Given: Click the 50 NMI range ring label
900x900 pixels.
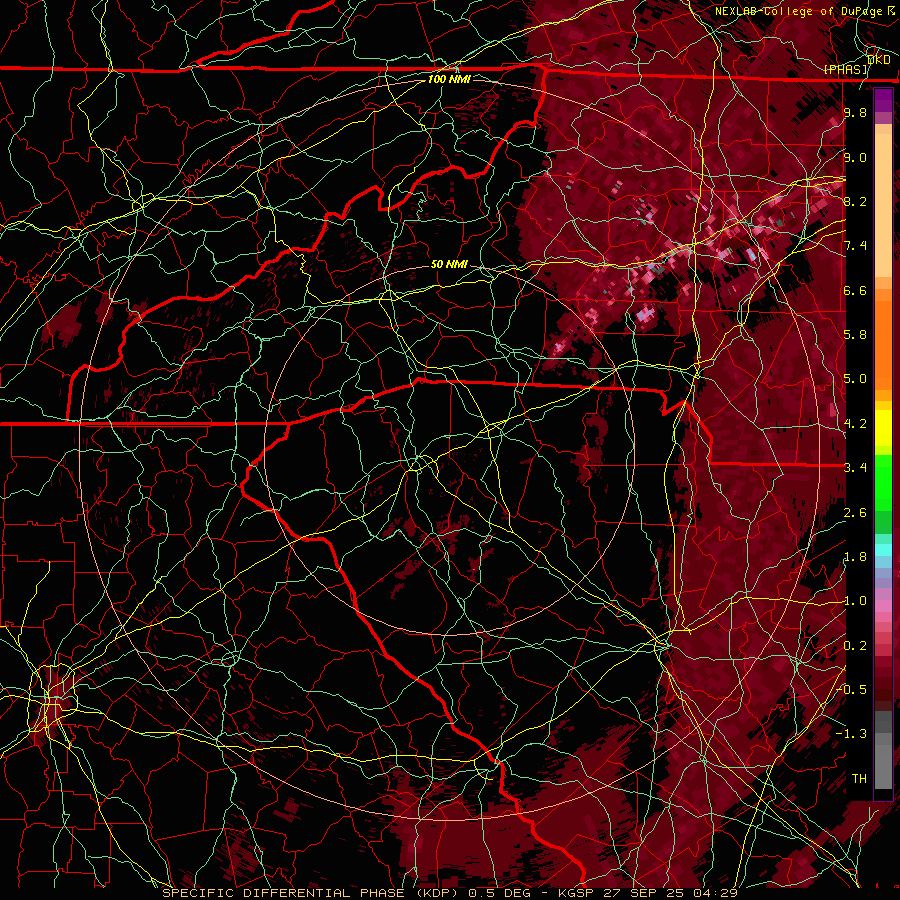Looking at the screenshot, I should [x=449, y=264].
